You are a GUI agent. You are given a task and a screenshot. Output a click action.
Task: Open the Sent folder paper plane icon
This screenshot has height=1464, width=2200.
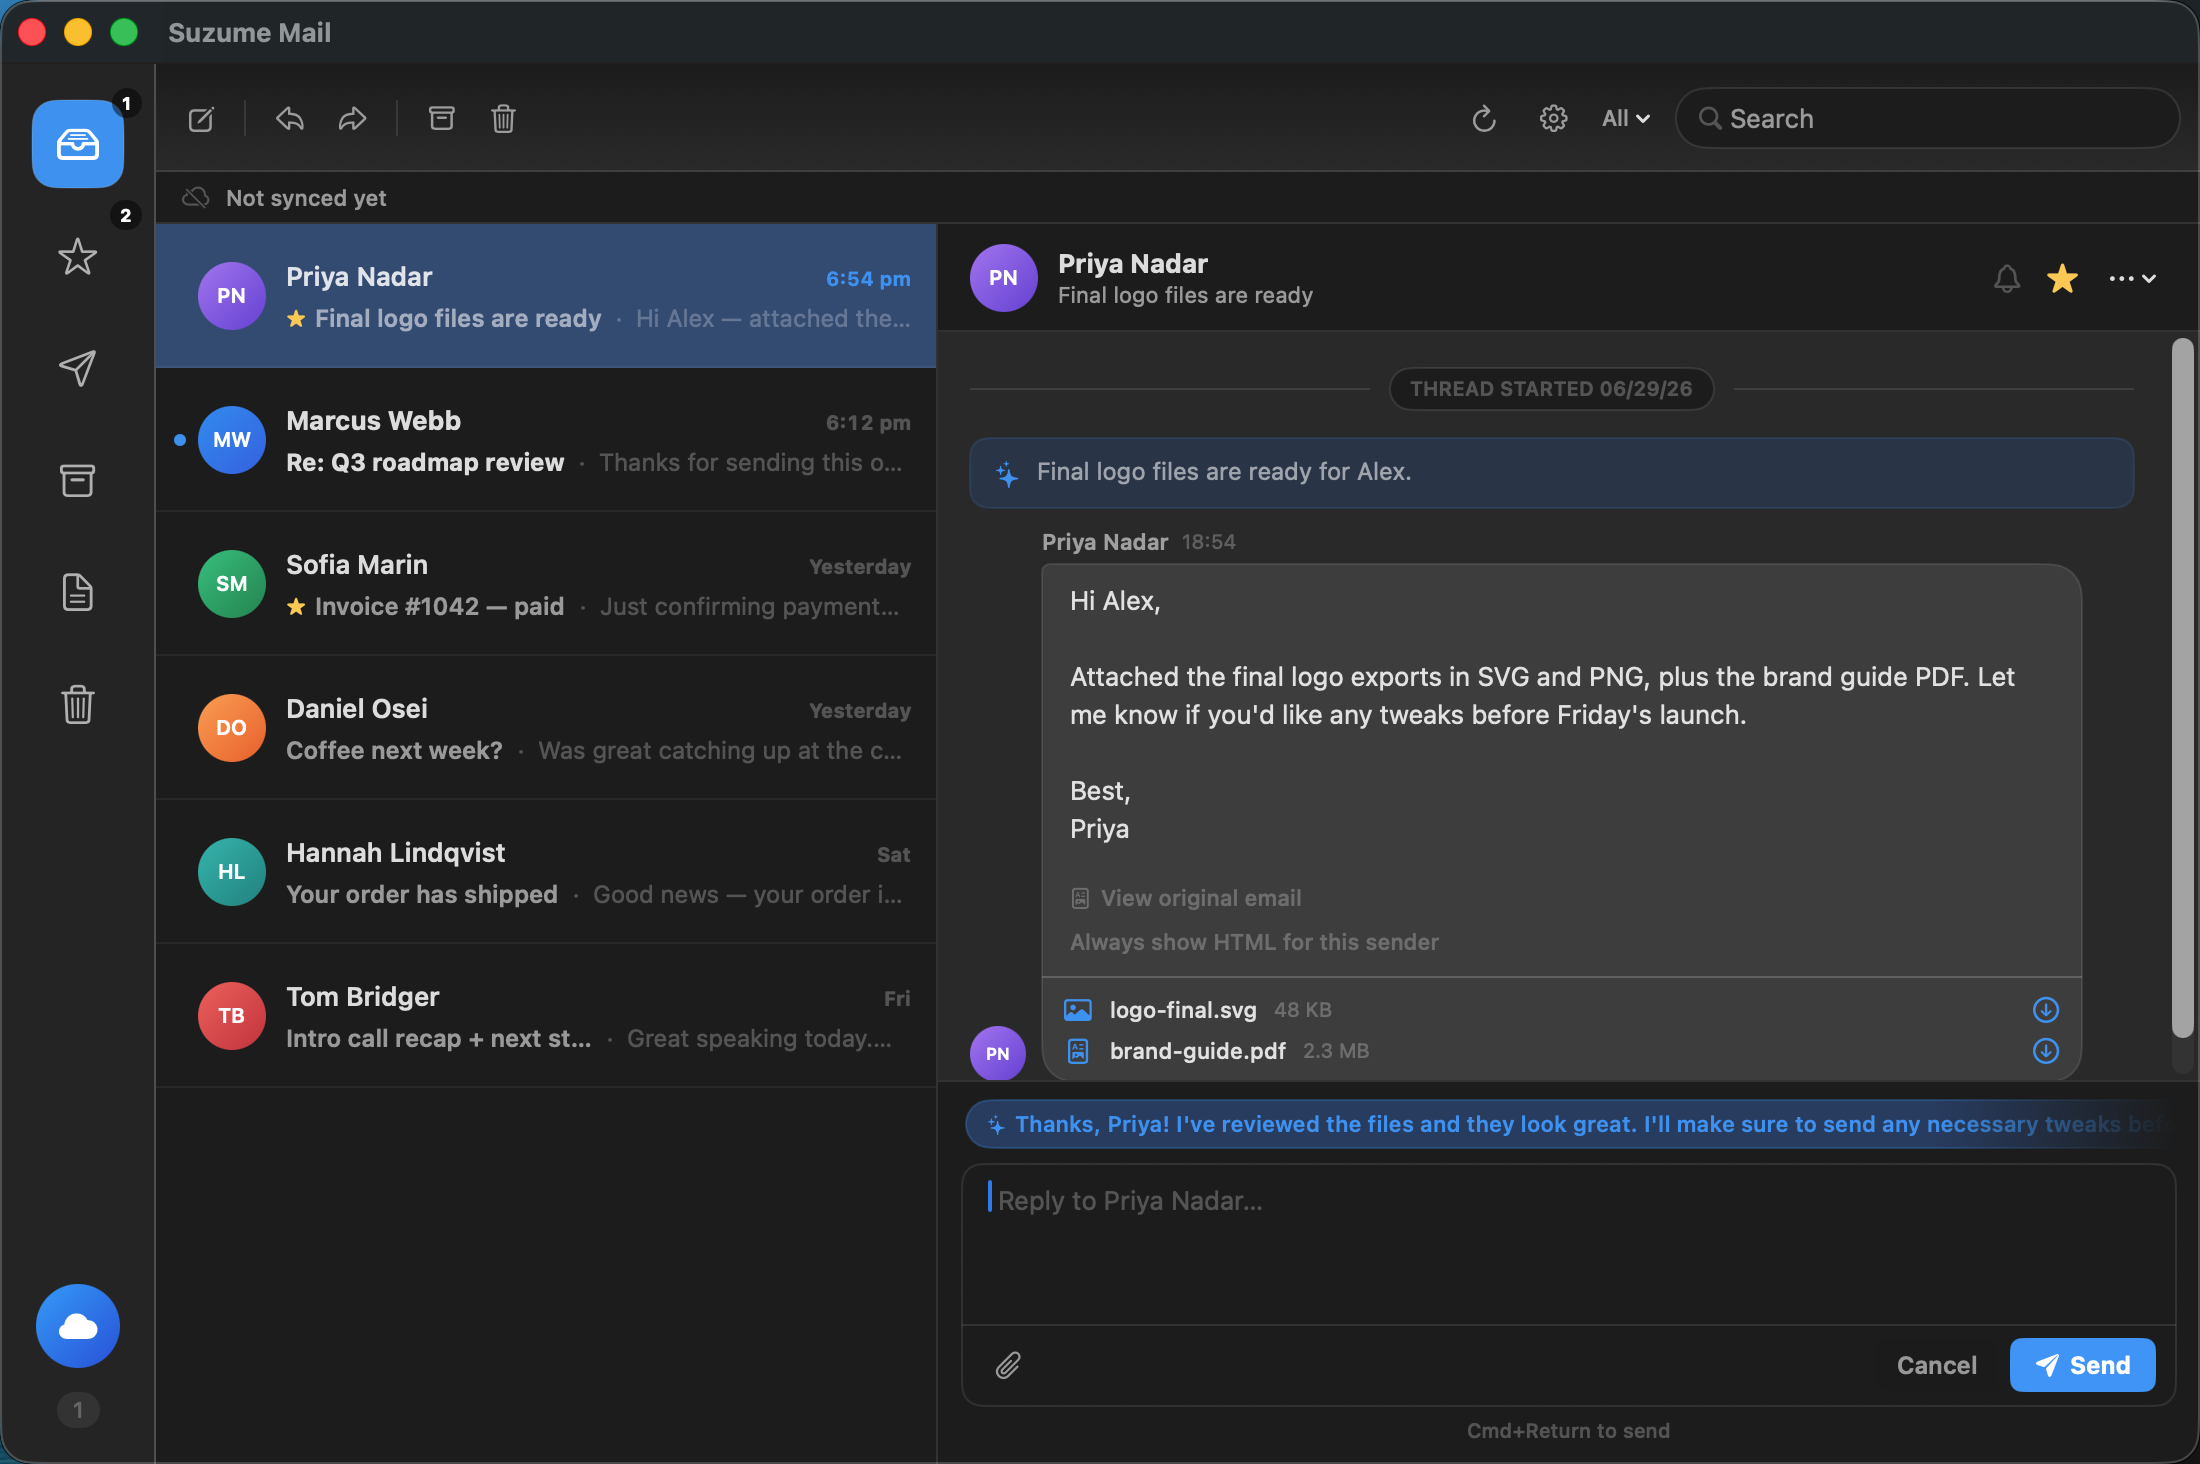(x=78, y=368)
